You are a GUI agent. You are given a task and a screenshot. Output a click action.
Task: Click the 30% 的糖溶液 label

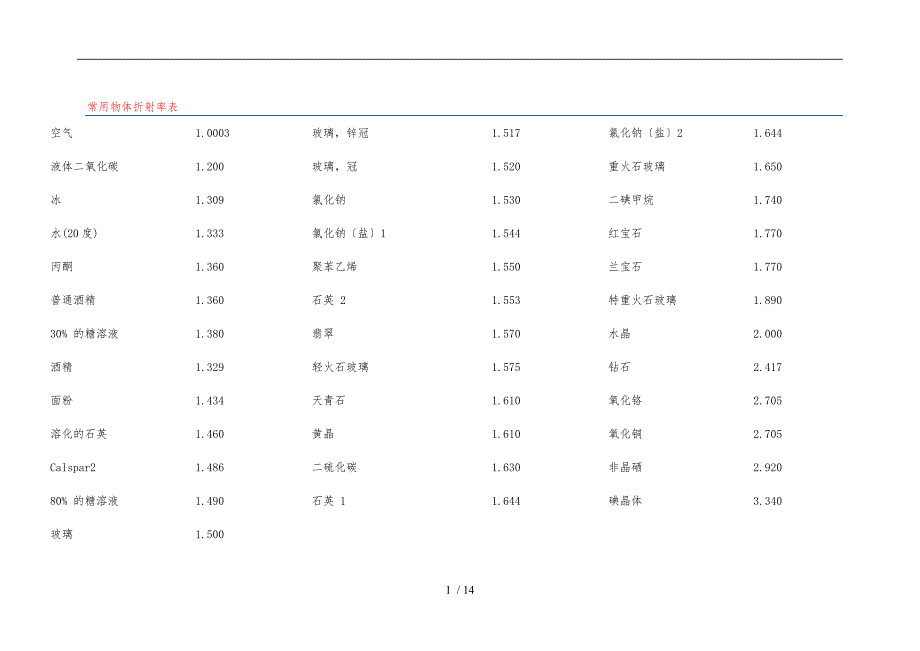84,334
